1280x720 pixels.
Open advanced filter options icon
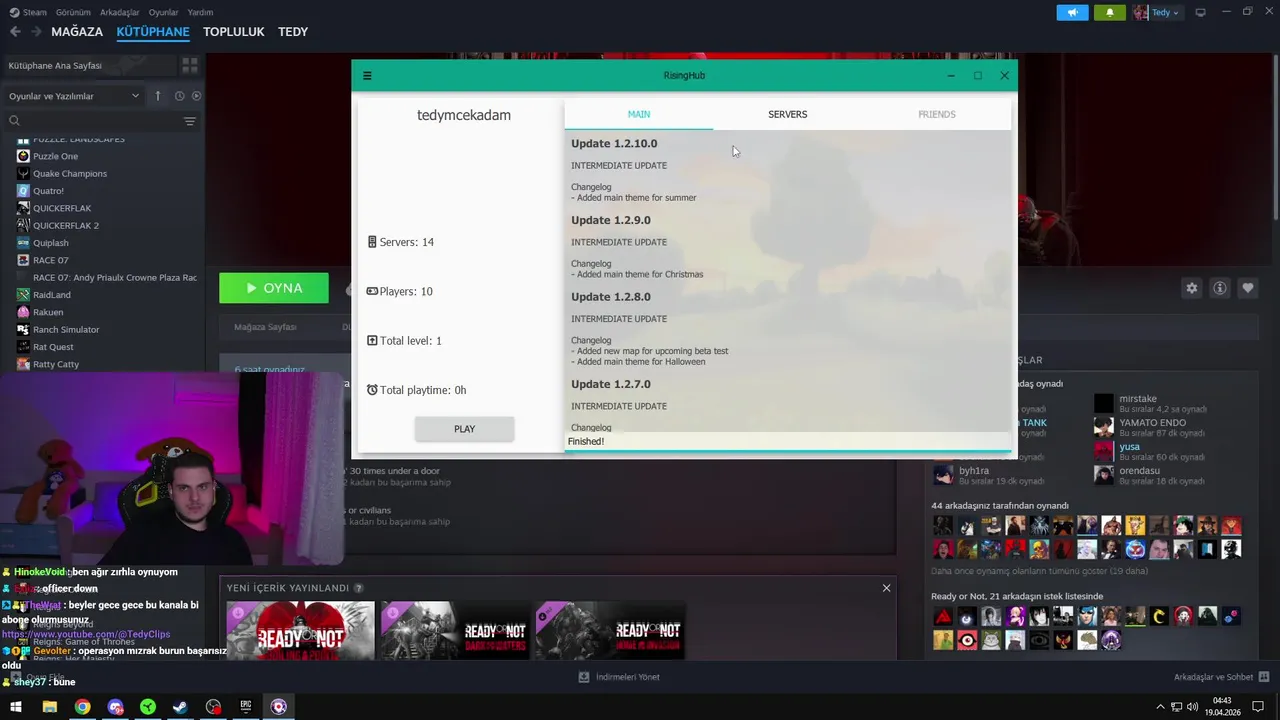point(190,121)
